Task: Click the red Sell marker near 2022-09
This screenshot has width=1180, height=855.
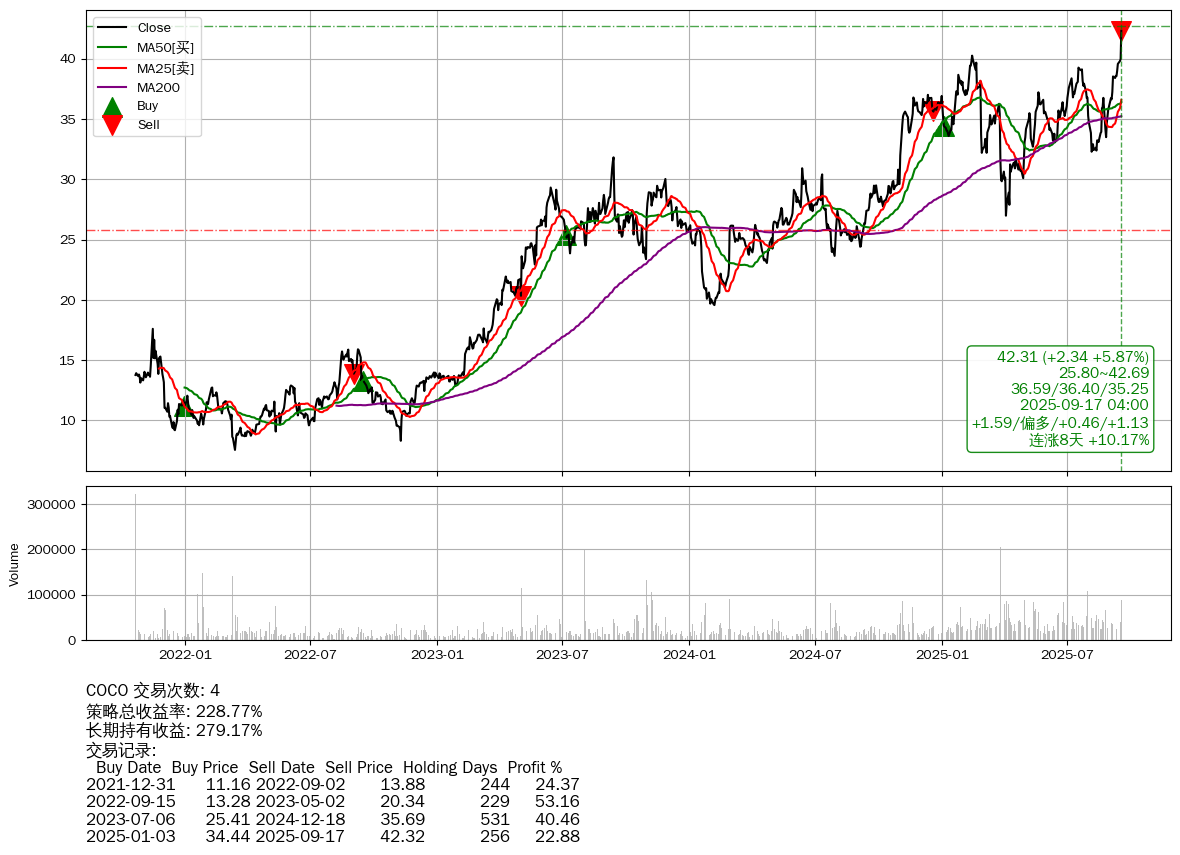Action: coord(353,373)
